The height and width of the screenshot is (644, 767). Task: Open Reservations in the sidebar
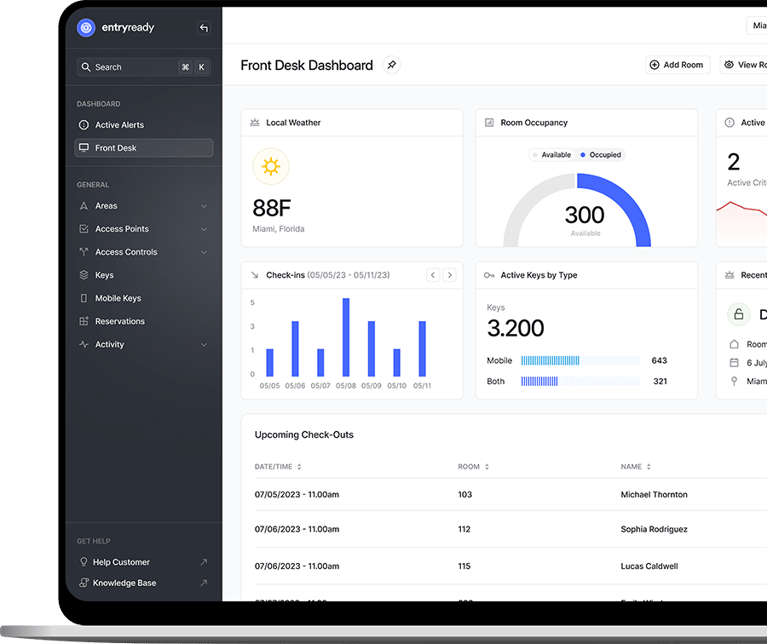point(119,321)
